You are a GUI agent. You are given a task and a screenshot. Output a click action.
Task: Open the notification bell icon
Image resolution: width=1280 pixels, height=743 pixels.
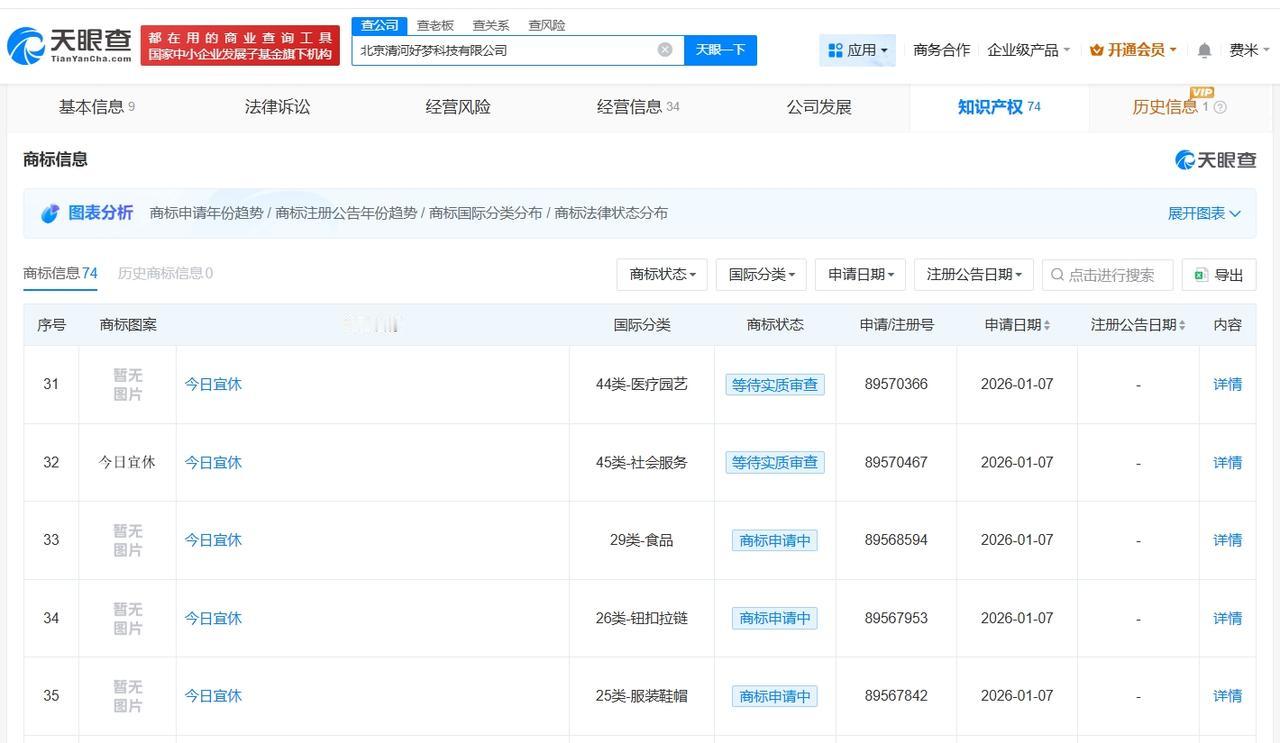tap(1204, 49)
